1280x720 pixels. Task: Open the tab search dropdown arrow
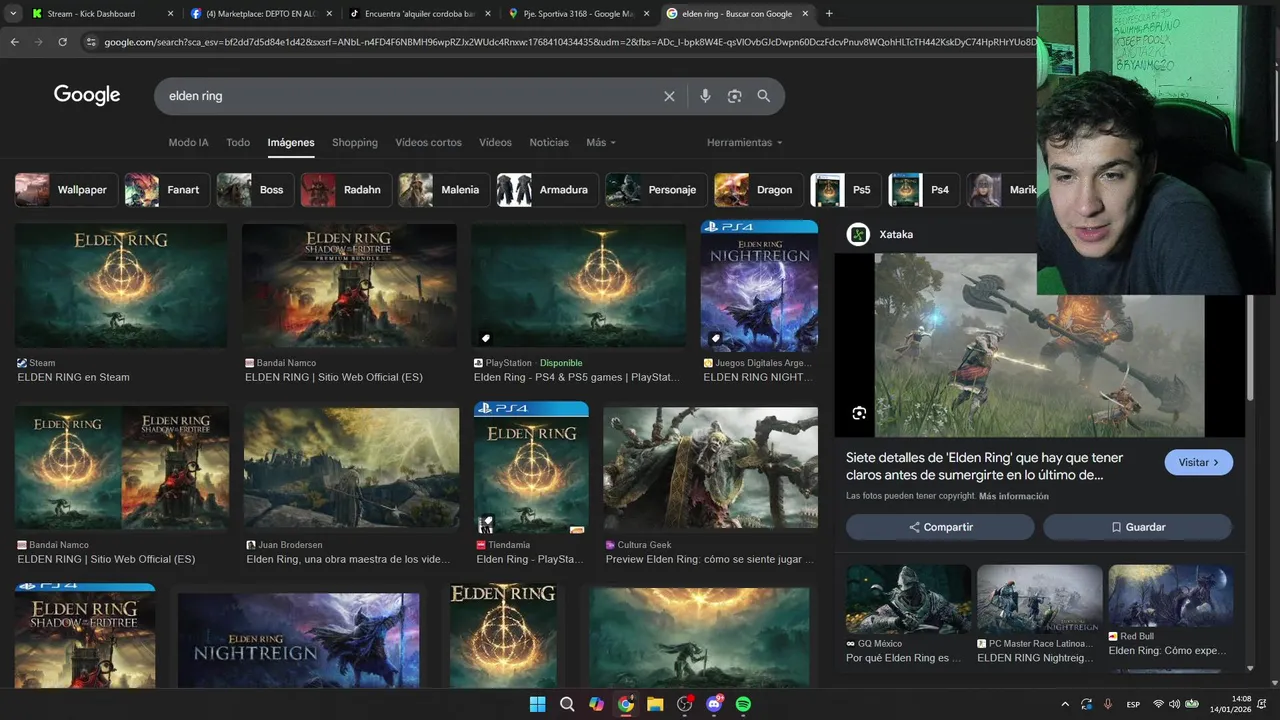point(12,14)
